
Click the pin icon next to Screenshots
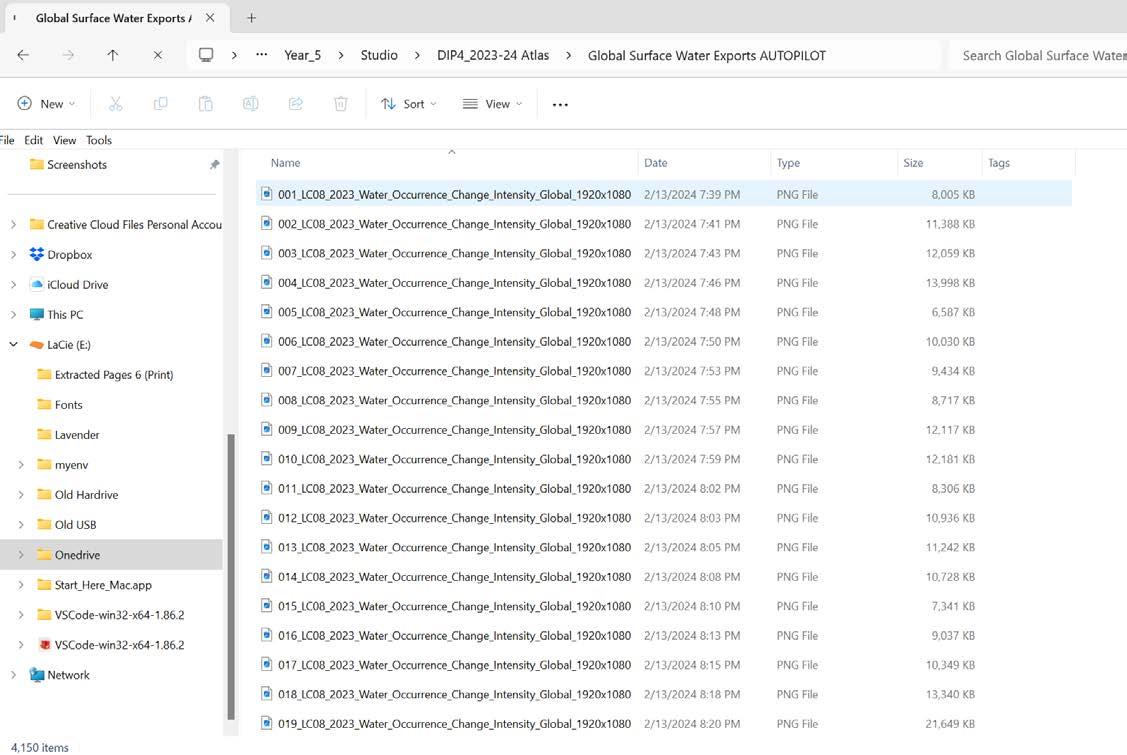coord(214,165)
